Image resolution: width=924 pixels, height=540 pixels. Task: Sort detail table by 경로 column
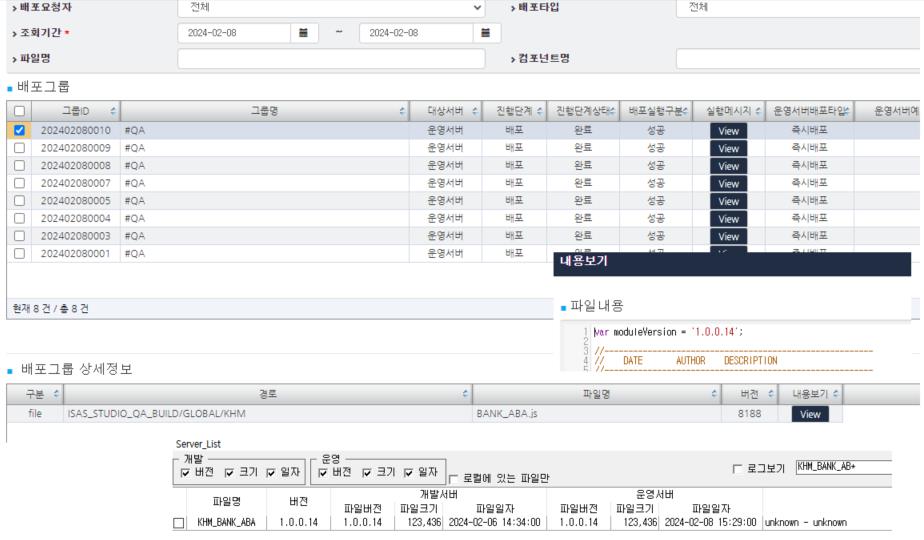(465, 393)
